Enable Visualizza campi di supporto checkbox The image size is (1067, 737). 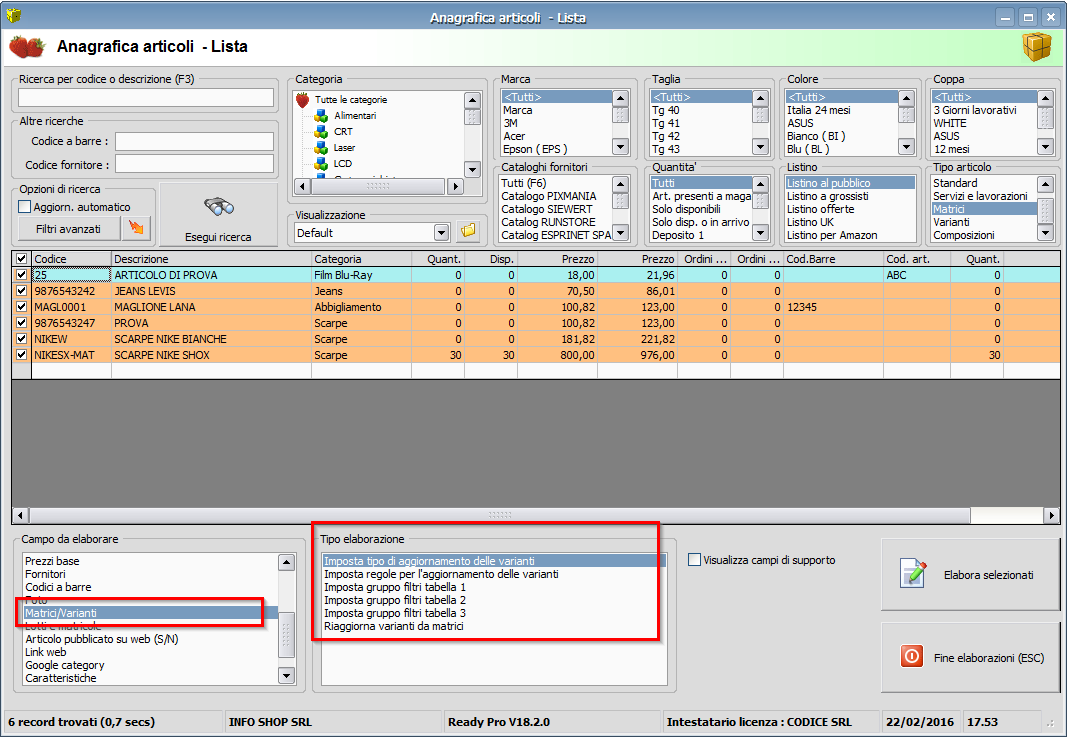(694, 559)
